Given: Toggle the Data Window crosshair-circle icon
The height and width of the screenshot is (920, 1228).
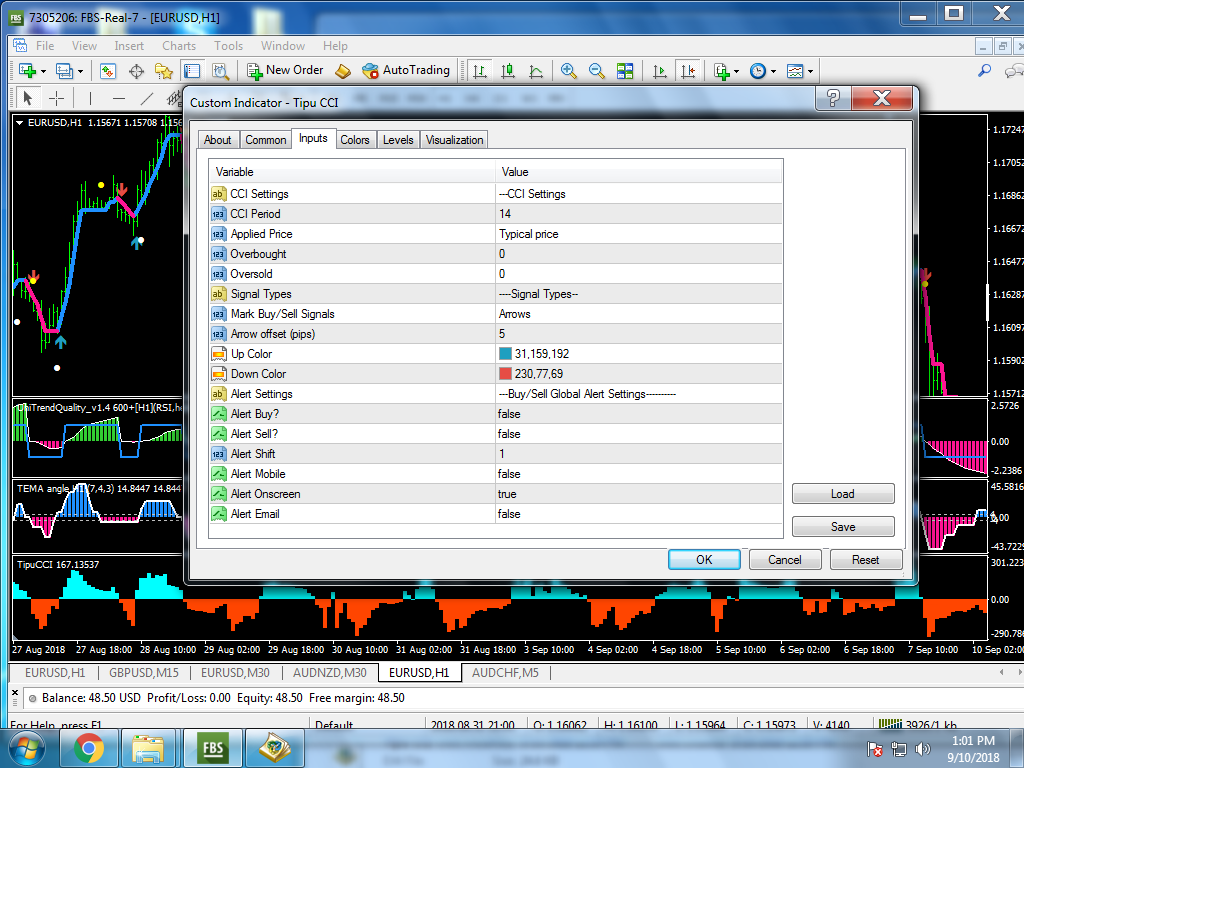Looking at the screenshot, I should pos(136,71).
